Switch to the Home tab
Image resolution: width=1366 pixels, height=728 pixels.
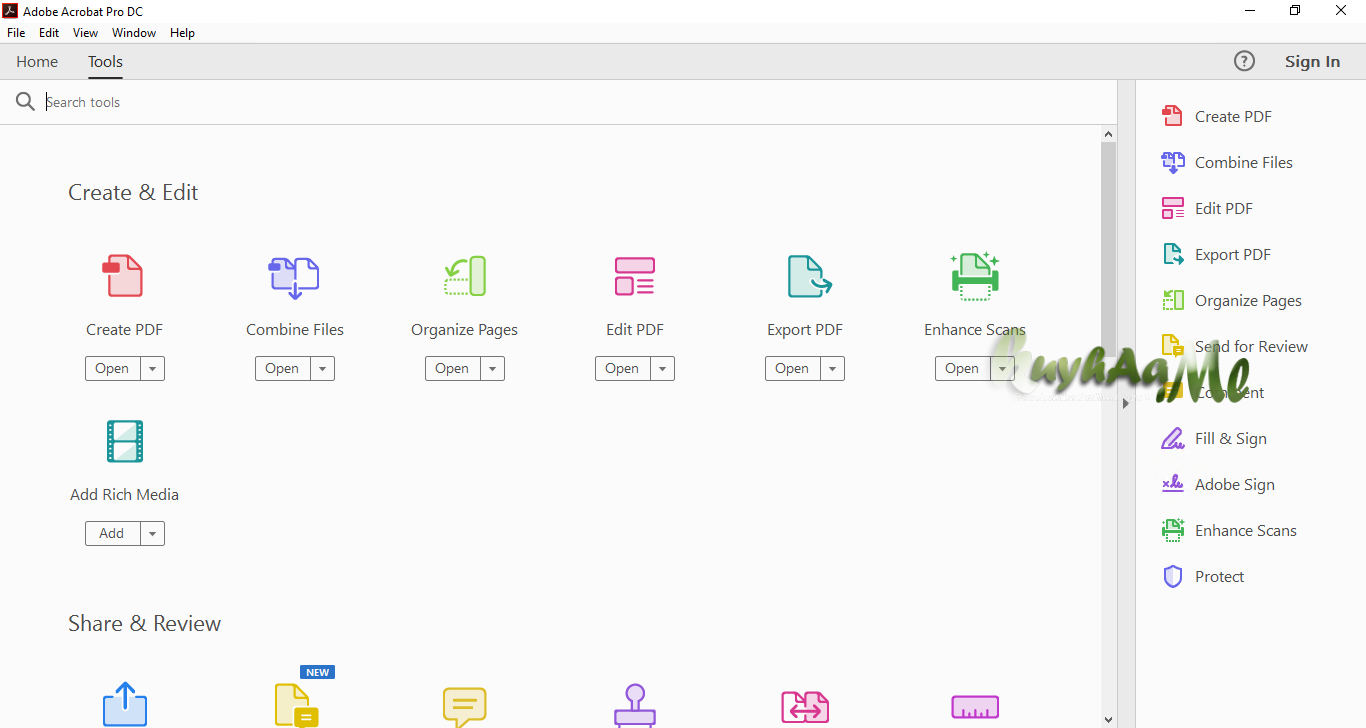[37, 61]
